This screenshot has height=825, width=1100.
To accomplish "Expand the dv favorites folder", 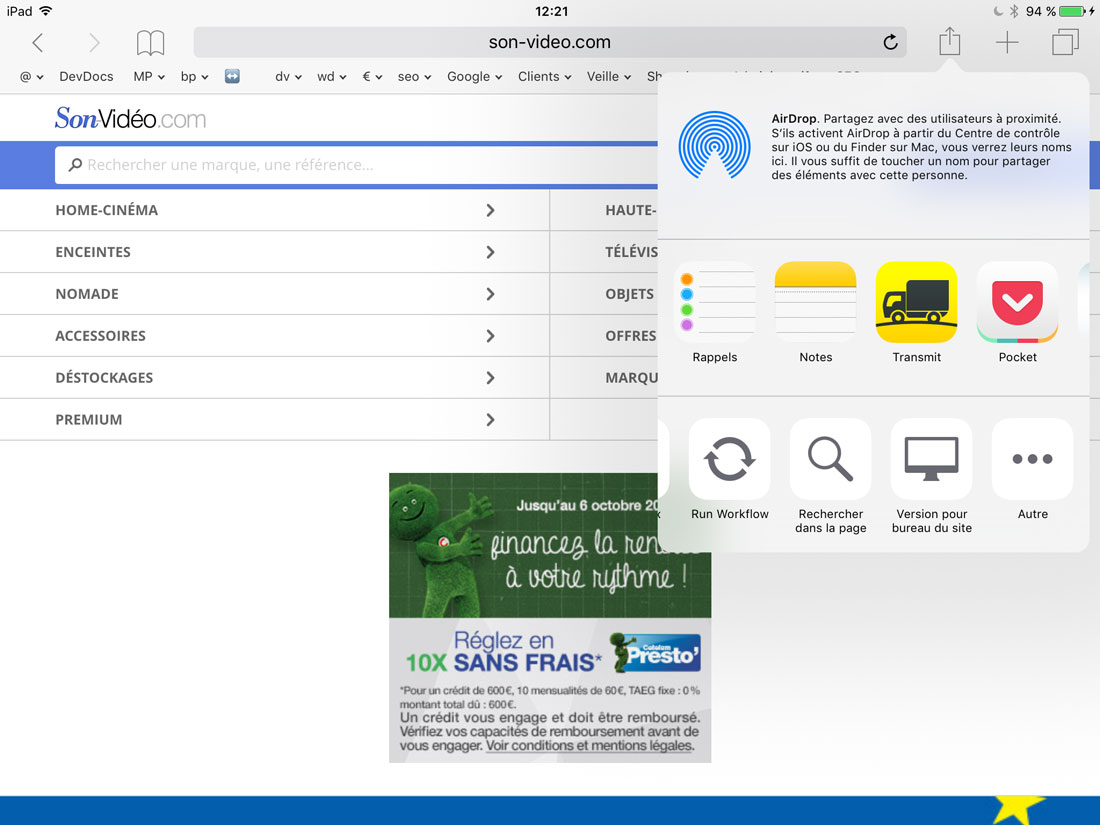I will coord(288,76).
